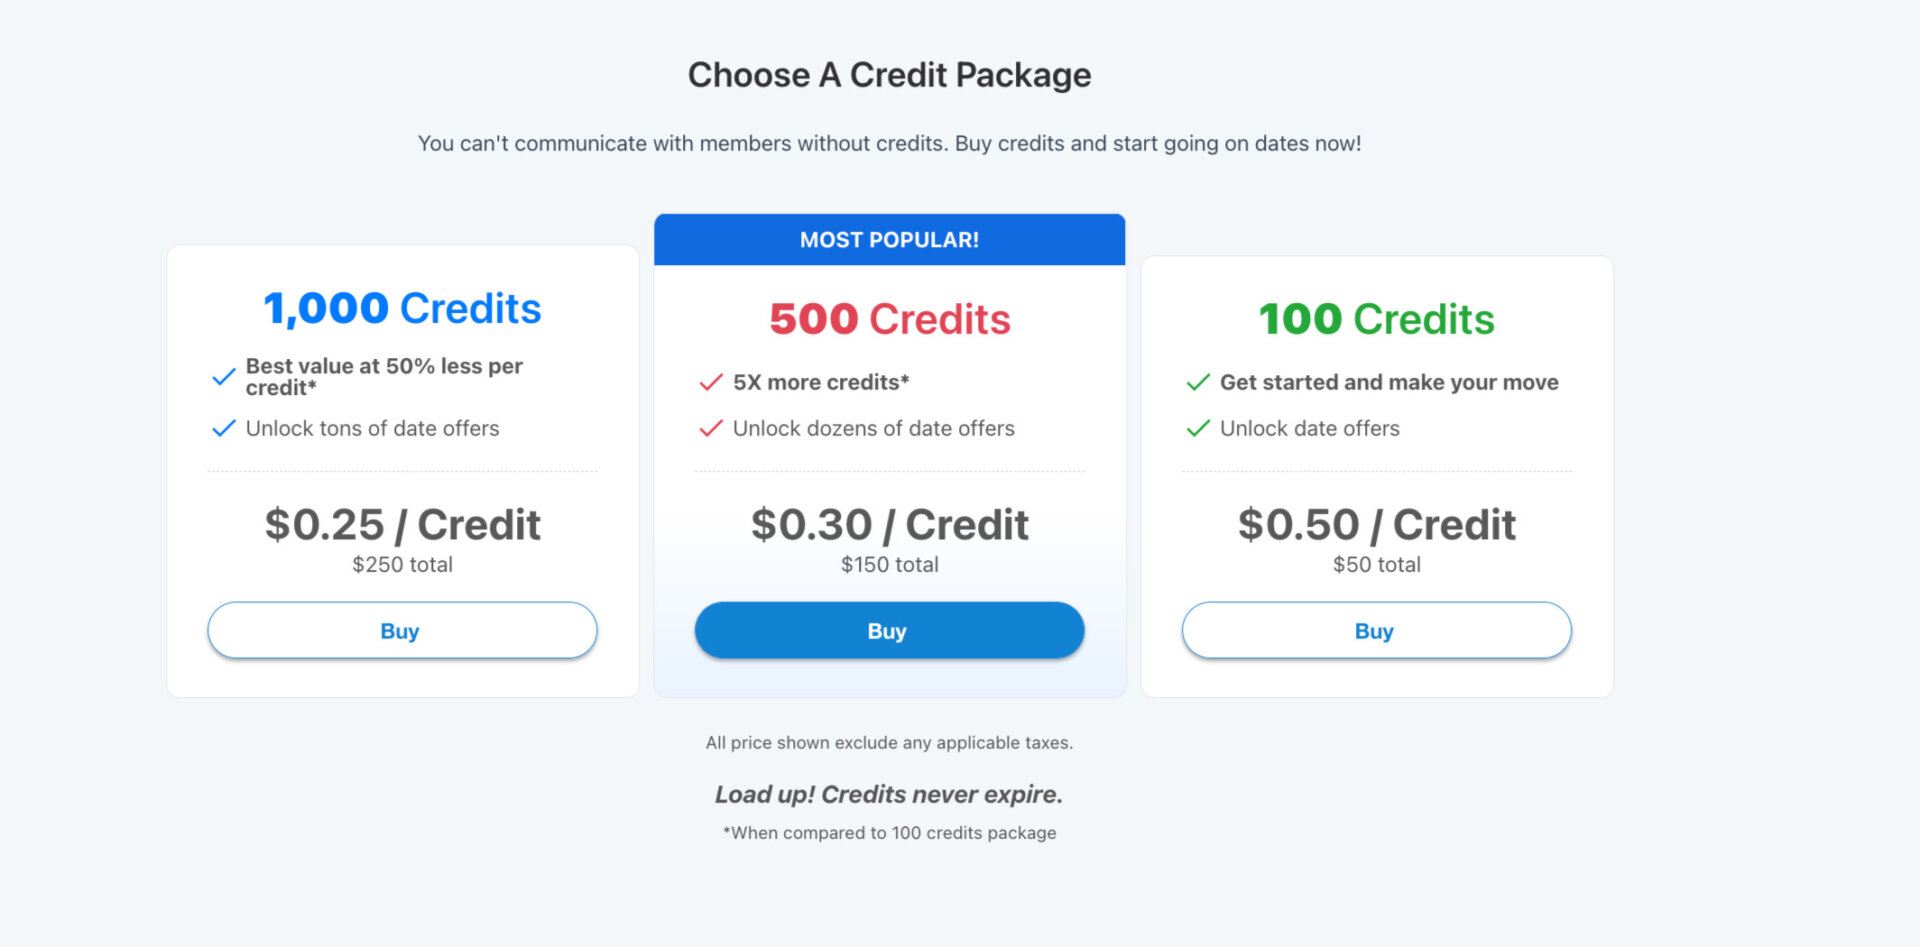Buy the 100 Credits package

(x=1376, y=631)
